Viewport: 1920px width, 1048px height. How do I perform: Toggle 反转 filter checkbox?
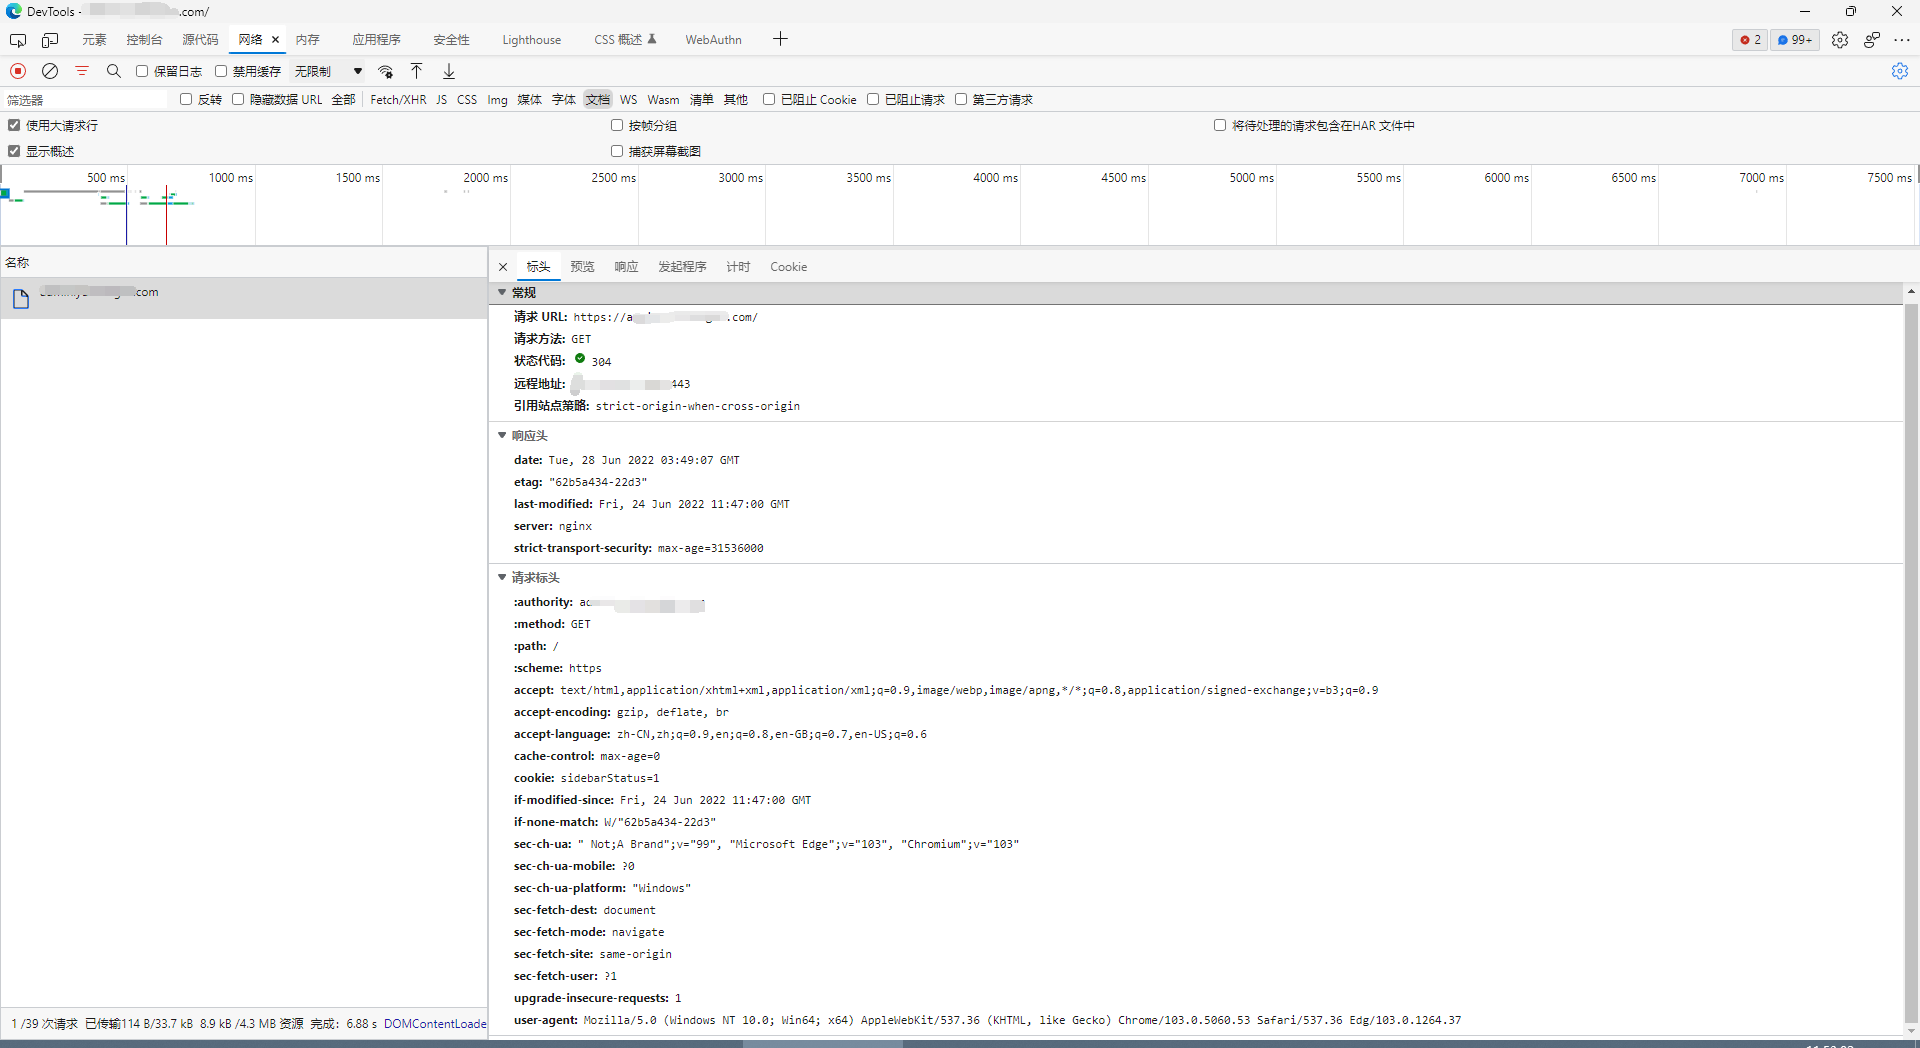pos(186,99)
